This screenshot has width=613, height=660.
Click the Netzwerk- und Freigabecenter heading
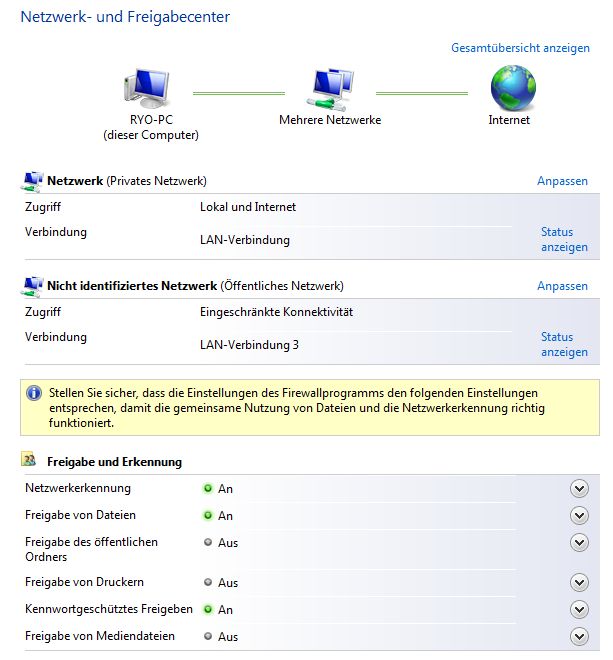click(125, 17)
